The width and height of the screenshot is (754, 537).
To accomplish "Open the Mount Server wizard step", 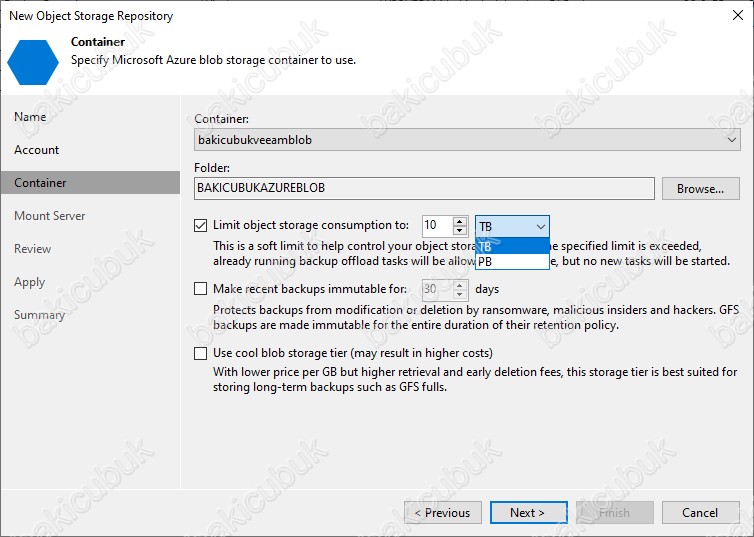I will [x=50, y=215].
